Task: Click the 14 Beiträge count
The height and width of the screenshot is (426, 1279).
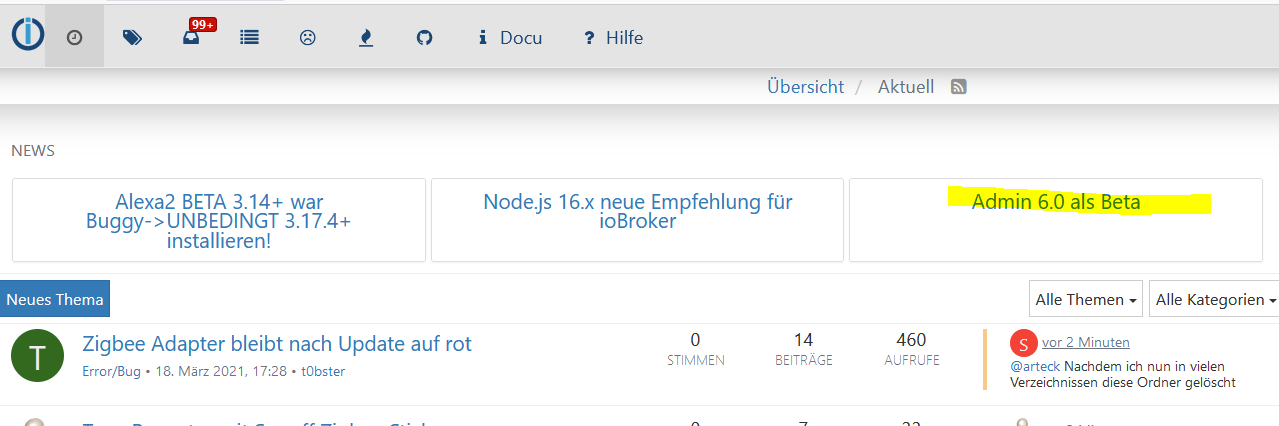Action: [x=804, y=340]
